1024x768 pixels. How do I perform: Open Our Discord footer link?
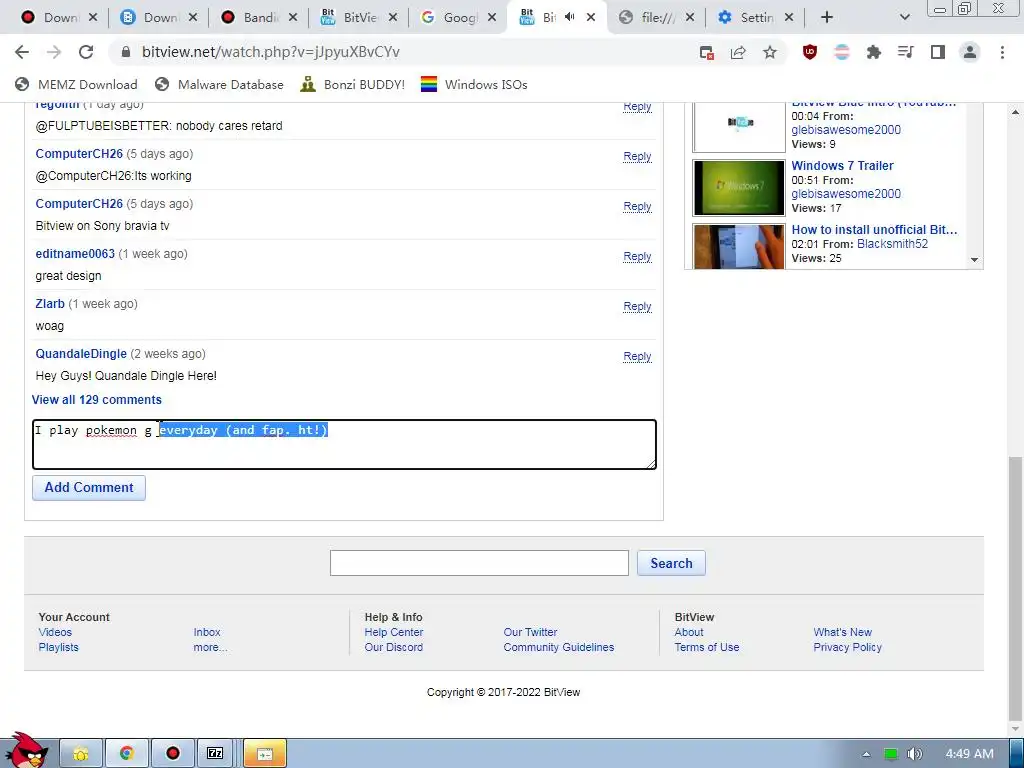(394, 647)
